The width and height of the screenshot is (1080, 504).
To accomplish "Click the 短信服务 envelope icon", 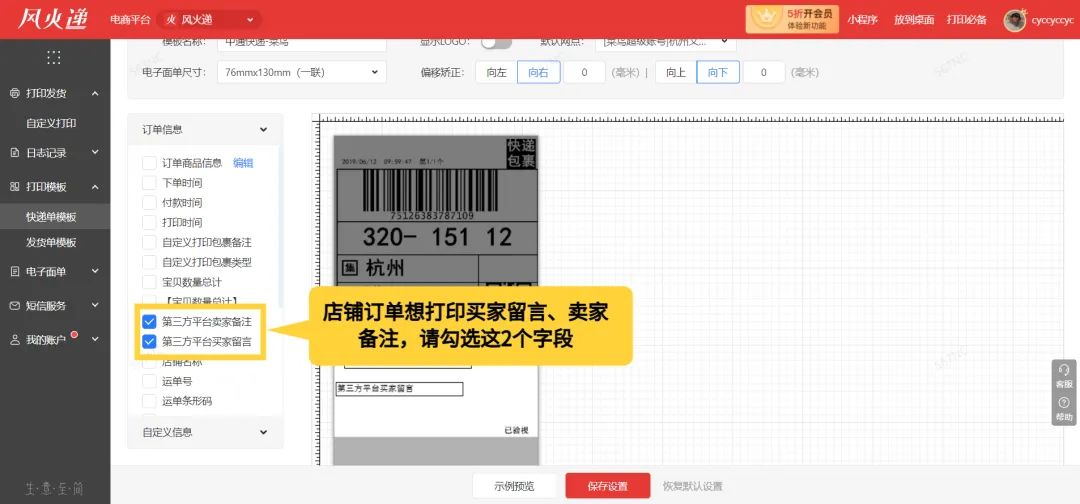I will click(14, 305).
